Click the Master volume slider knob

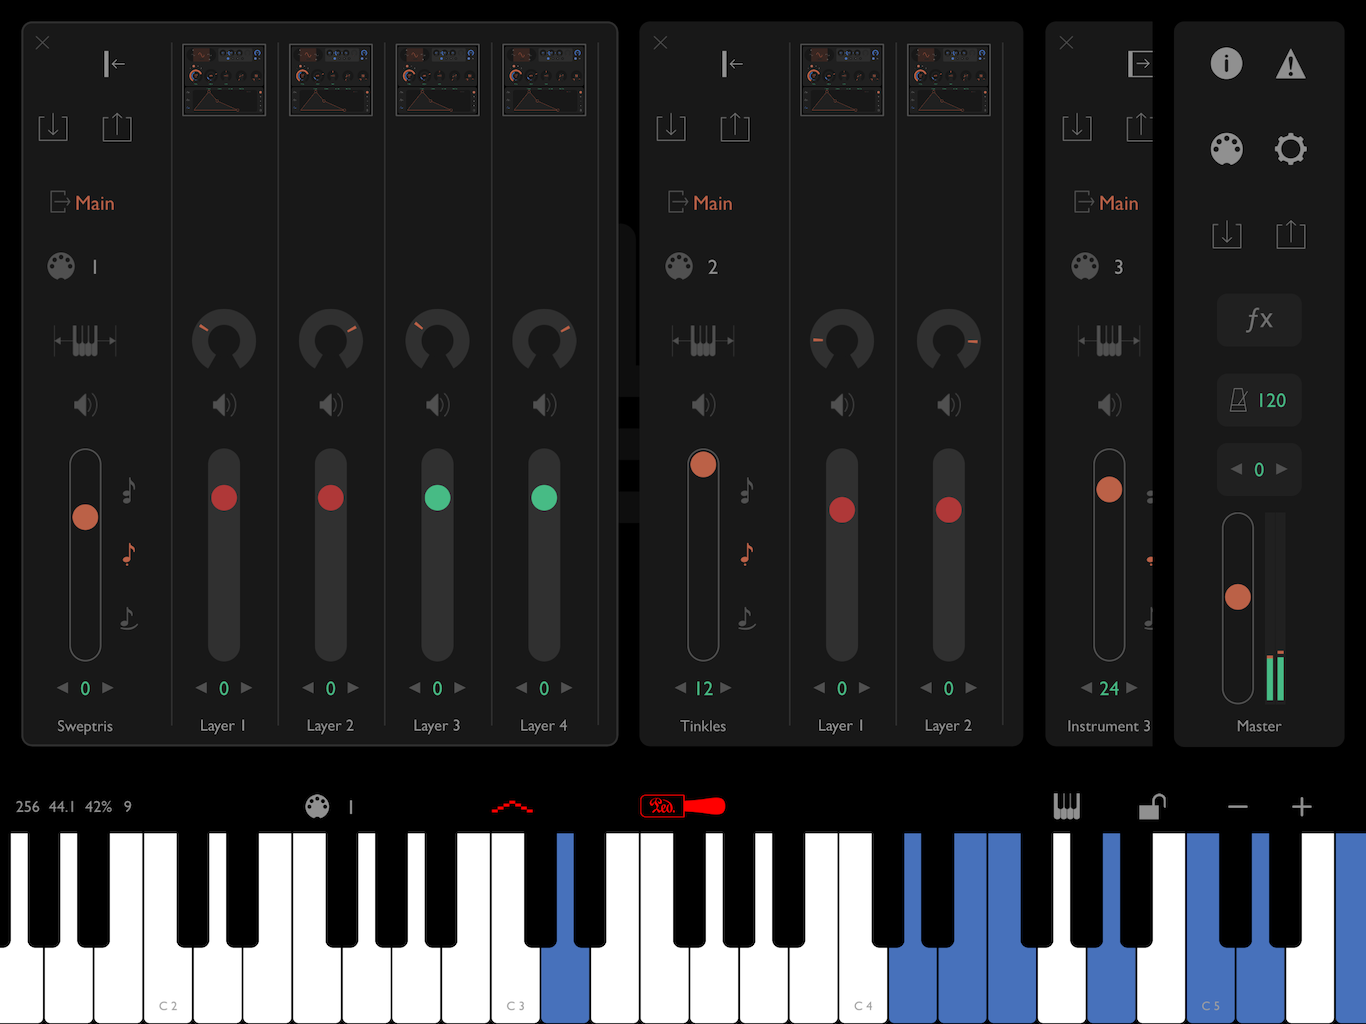pos(1238,597)
